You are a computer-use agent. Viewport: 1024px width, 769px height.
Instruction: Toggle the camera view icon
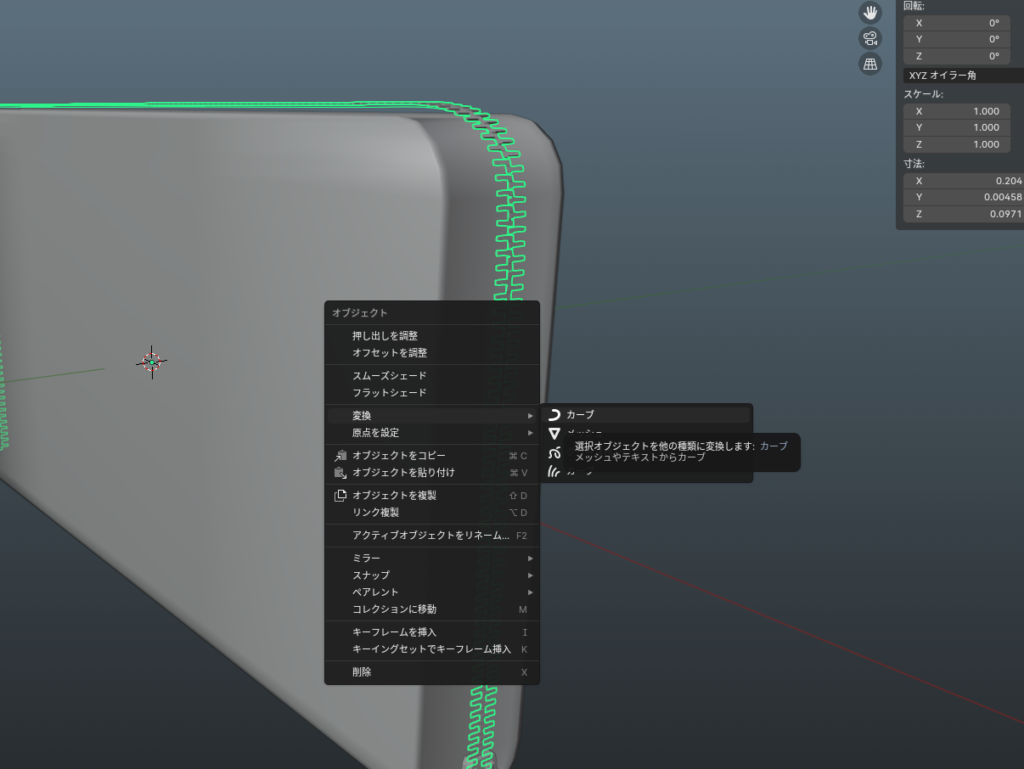pos(870,39)
